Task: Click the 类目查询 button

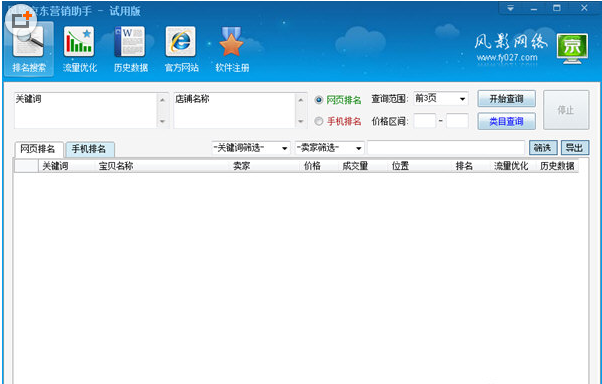Action: coord(506,121)
